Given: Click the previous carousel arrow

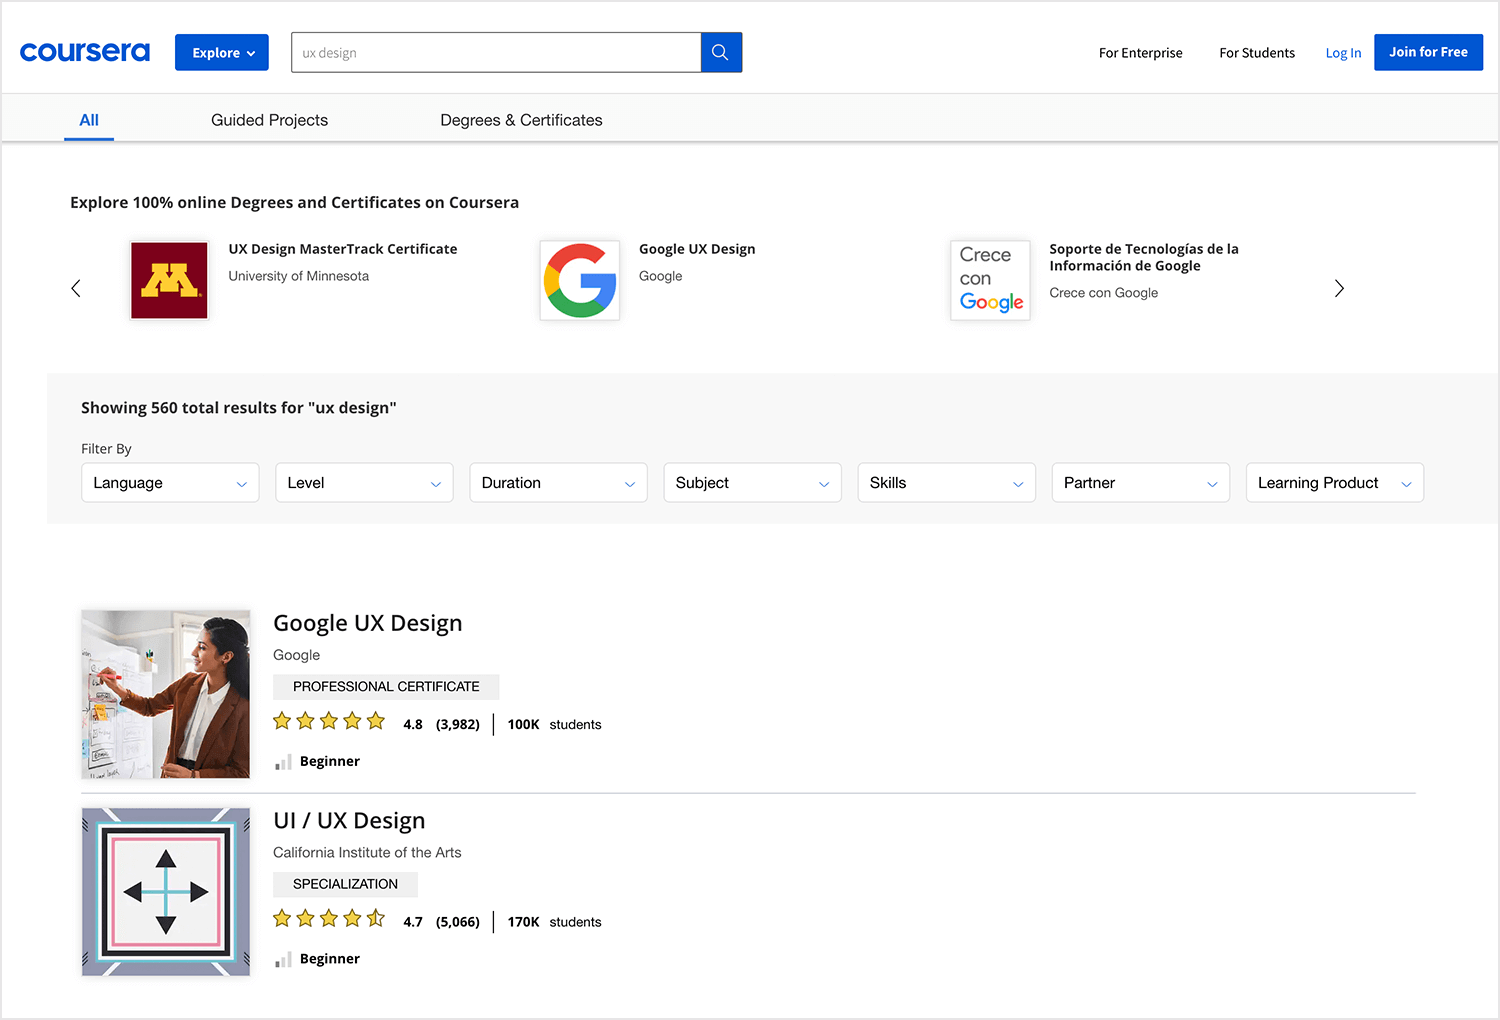Looking at the screenshot, I should point(76,288).
